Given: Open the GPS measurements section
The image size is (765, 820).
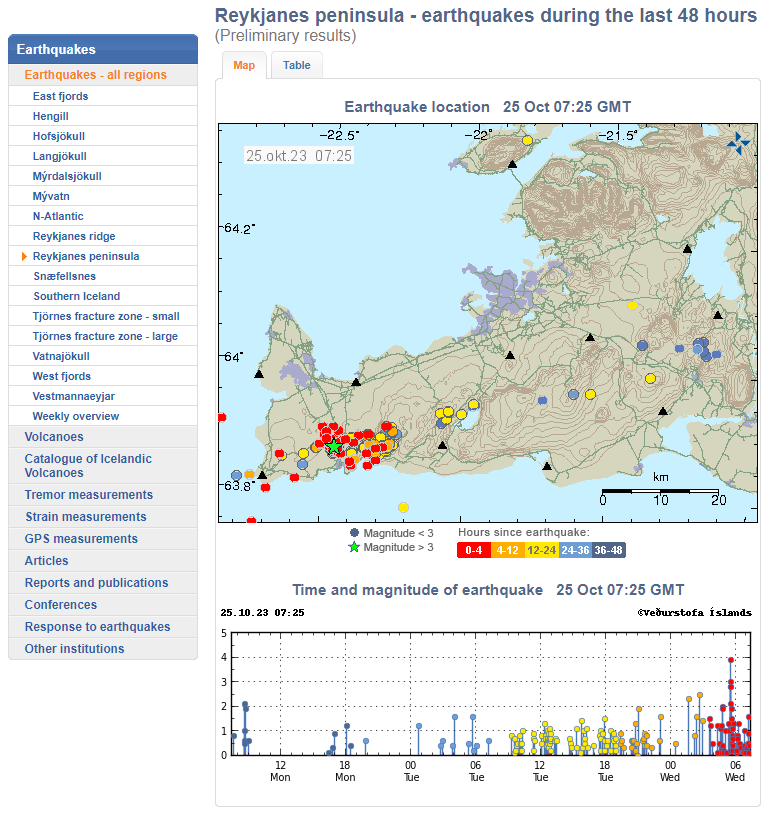Looking at the screenshot, I should click(80, 539).
